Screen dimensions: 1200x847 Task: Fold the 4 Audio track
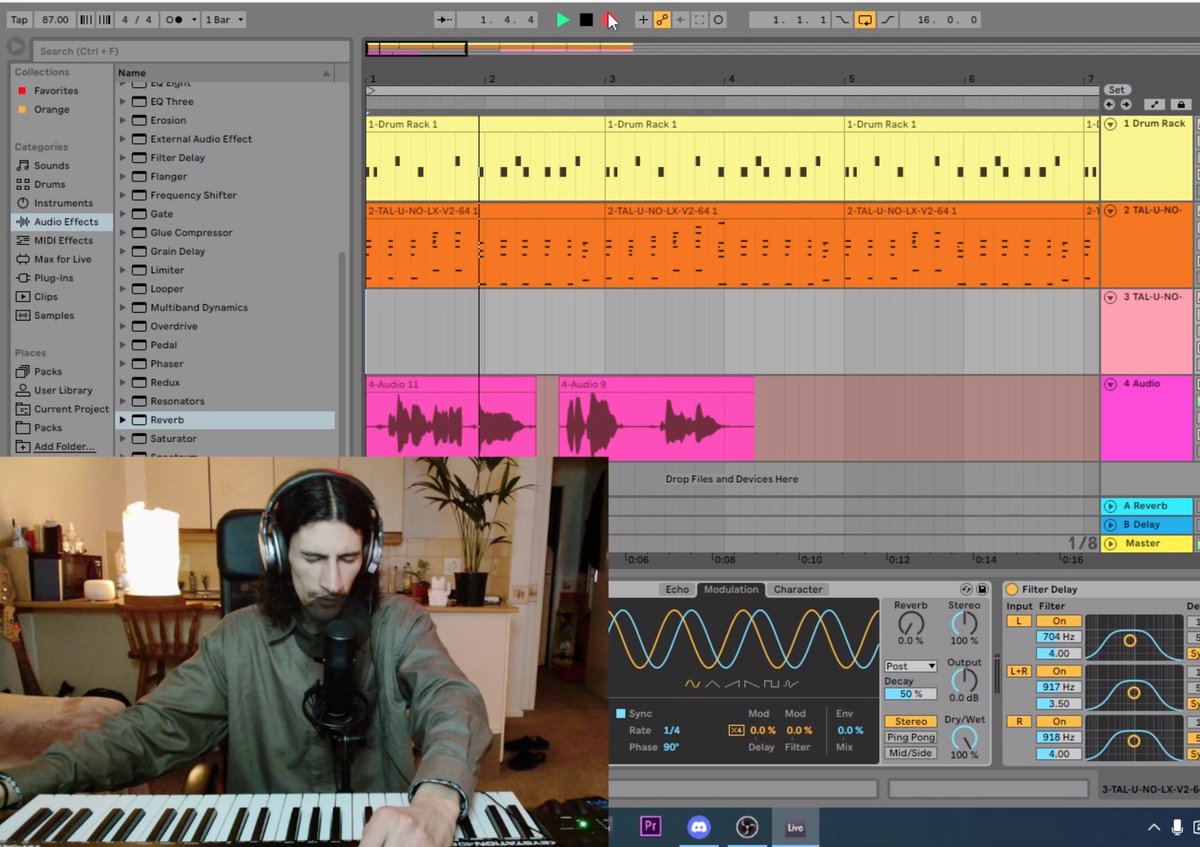click(x=1110, y=384)
